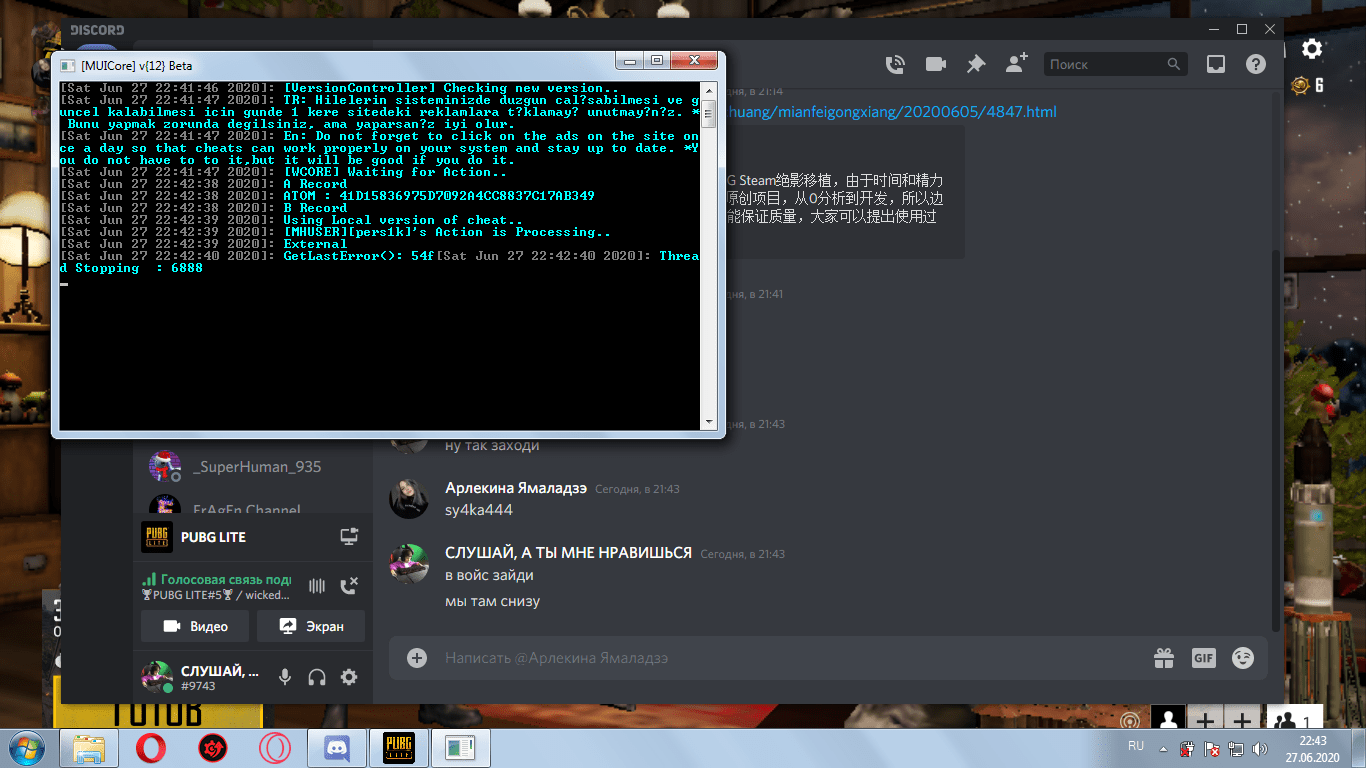Open the GIF picker

point(1203,658)
